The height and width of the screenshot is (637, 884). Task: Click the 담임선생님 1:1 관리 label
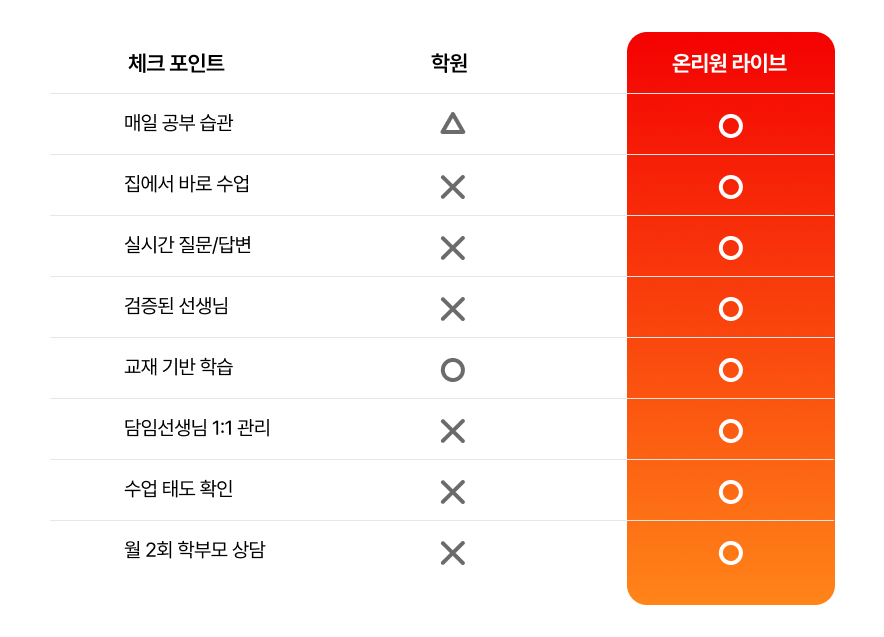click(197, 427)
